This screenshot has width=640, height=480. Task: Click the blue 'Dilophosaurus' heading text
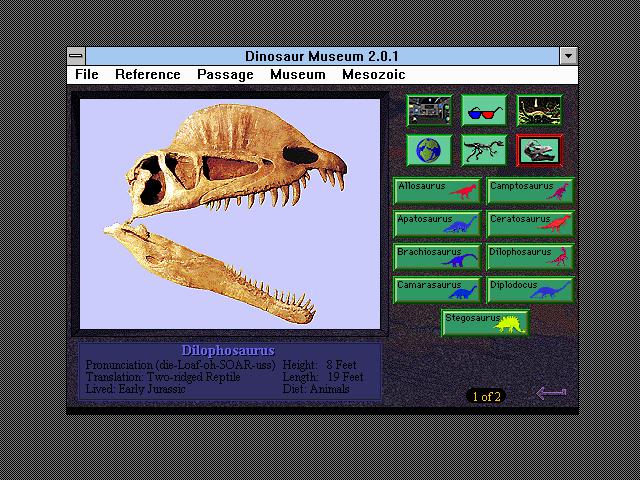pos(228,351)
